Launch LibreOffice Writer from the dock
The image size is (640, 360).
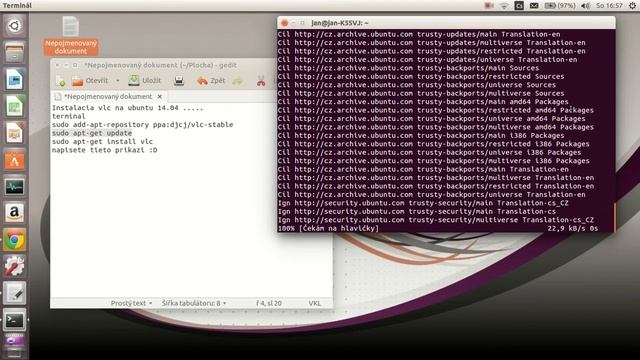14,79
